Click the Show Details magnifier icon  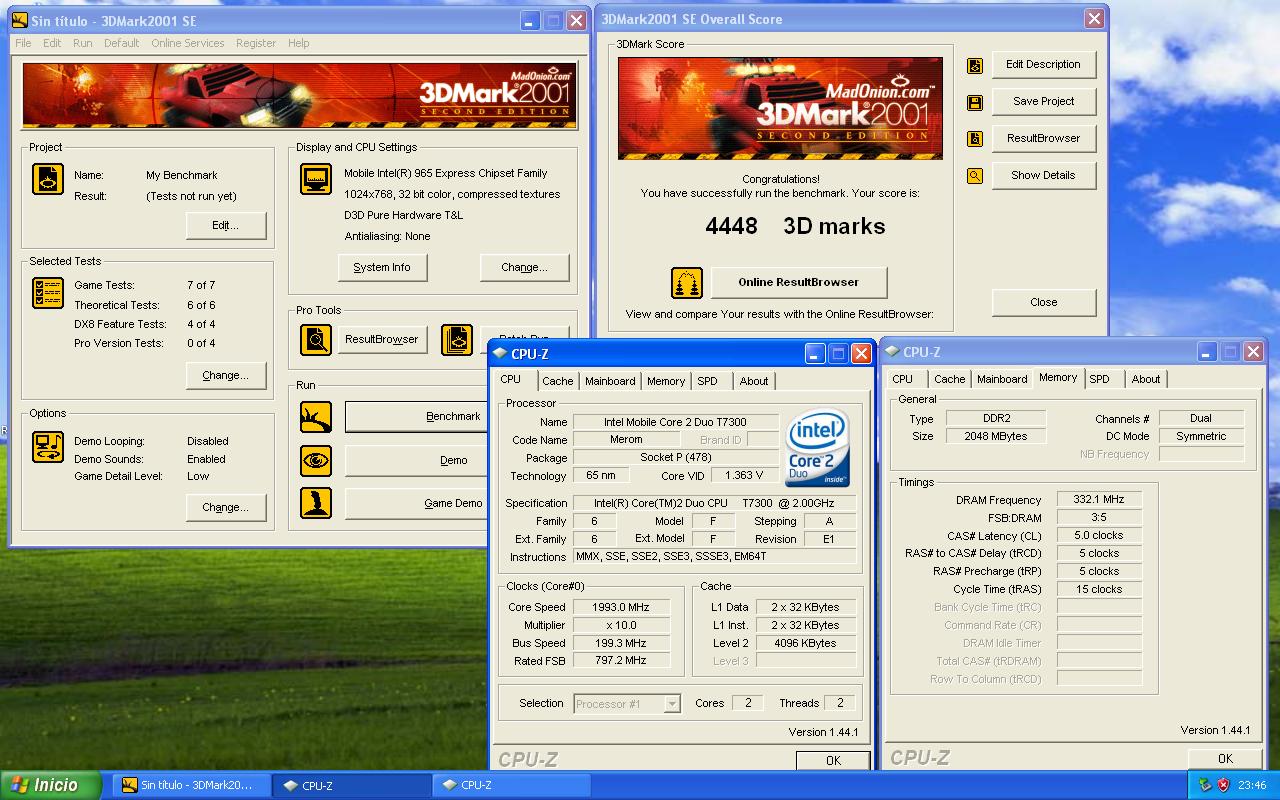975,176
